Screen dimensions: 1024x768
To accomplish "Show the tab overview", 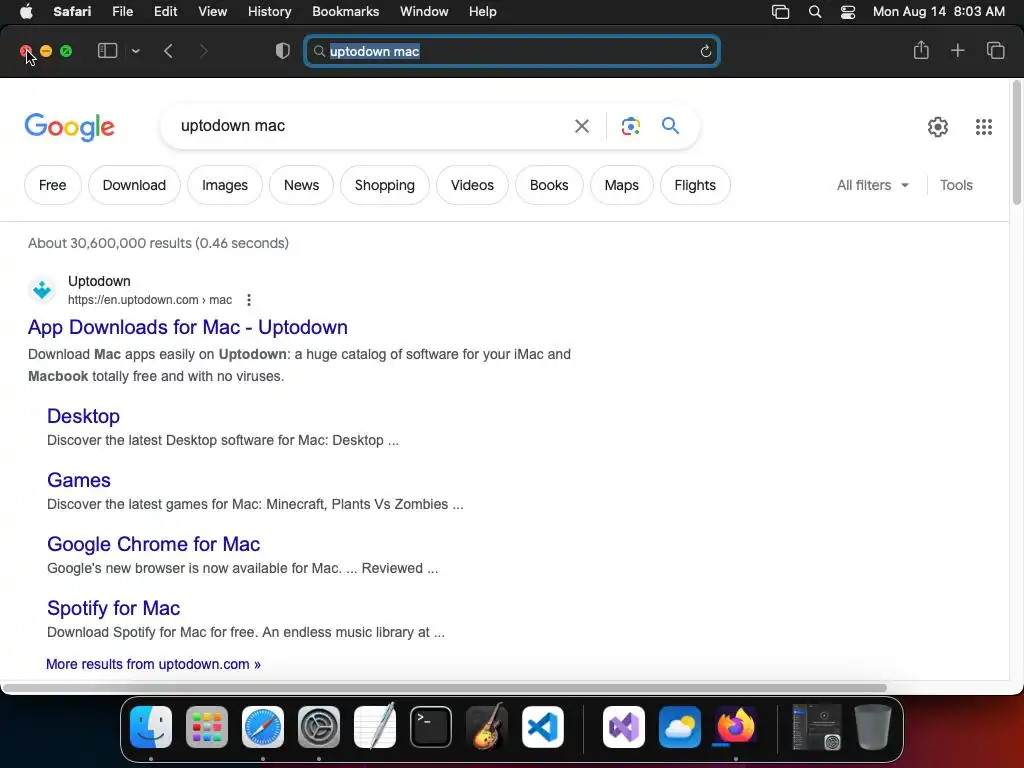I will 995,50.
